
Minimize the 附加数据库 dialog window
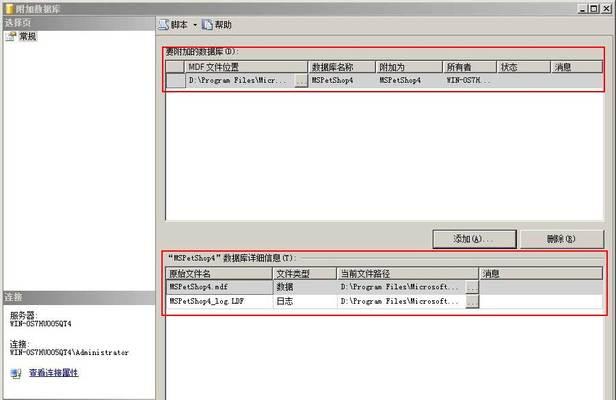(x=583, y=8)
